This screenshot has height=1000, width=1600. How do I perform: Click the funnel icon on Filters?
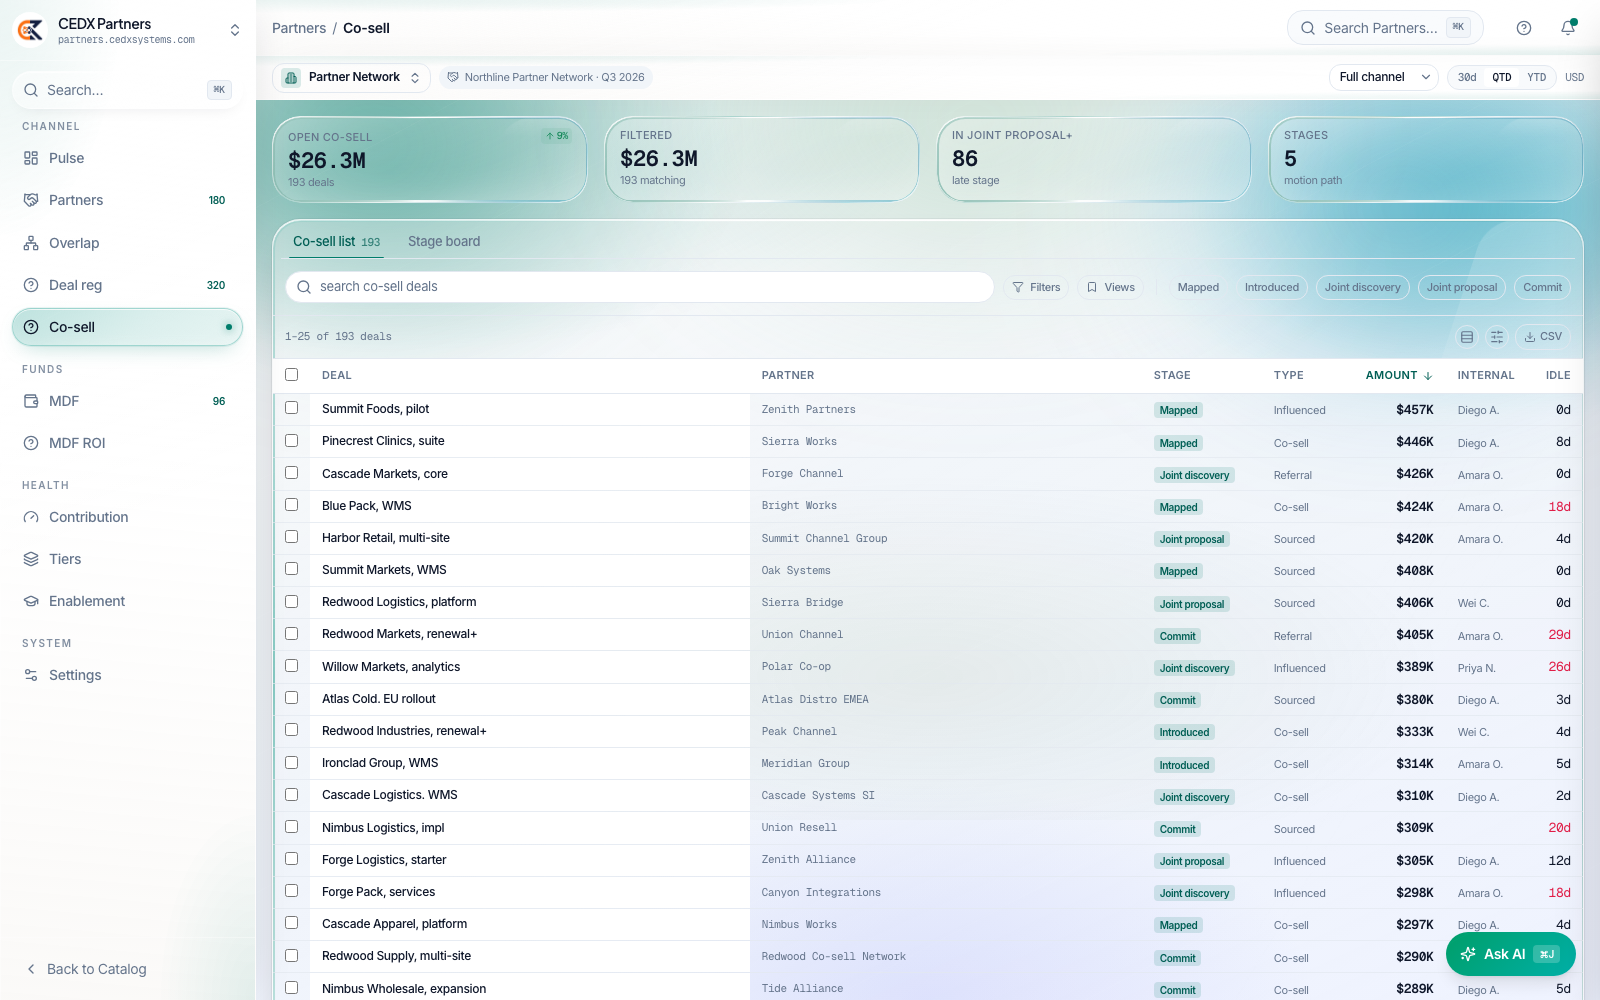click(1018, 287)
